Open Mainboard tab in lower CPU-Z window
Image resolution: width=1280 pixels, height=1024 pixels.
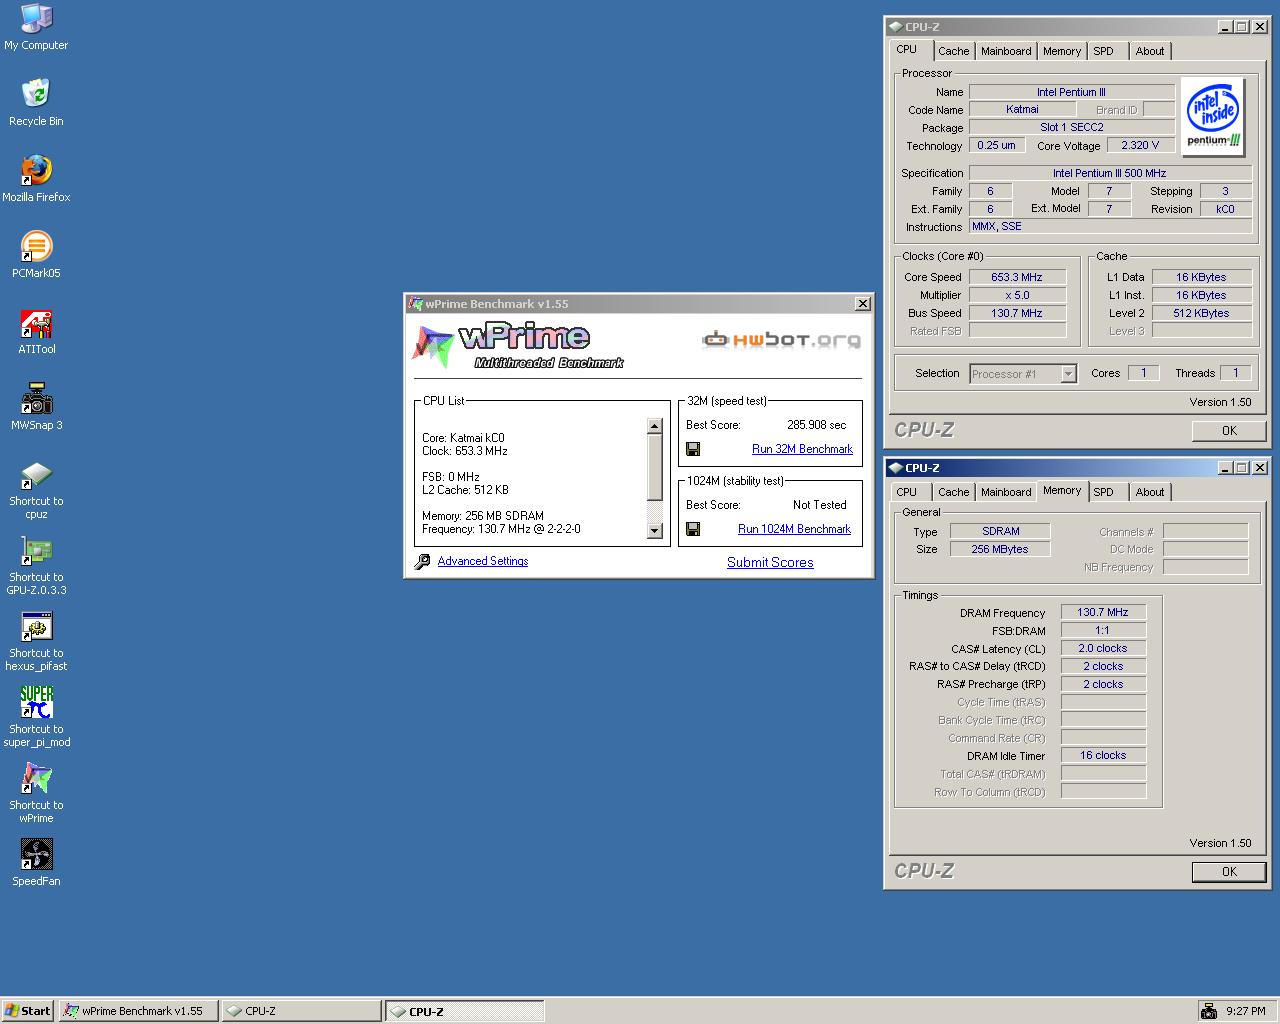1006,492
